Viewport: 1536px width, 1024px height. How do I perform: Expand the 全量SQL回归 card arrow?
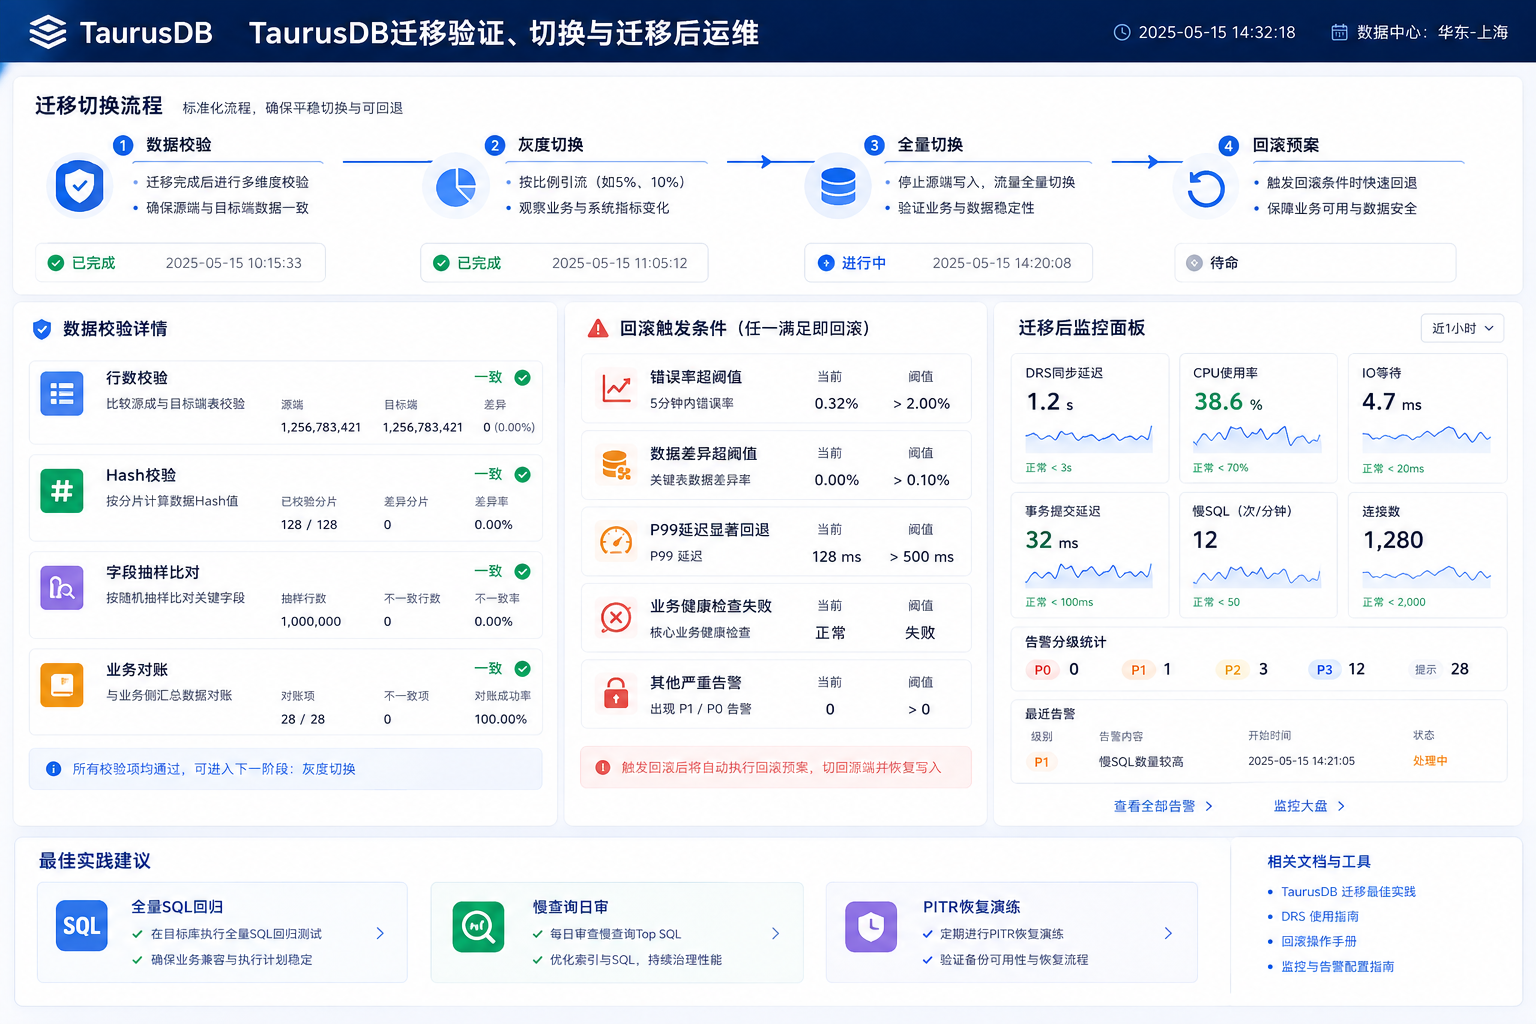click(380, 933)
